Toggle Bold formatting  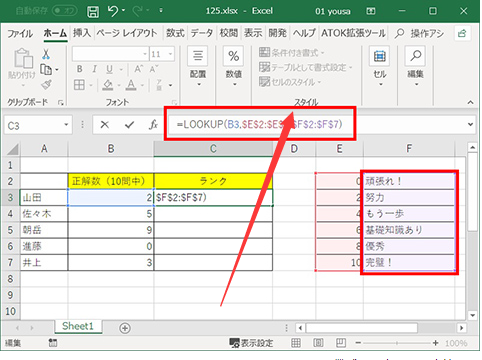[x=79, y=69]
